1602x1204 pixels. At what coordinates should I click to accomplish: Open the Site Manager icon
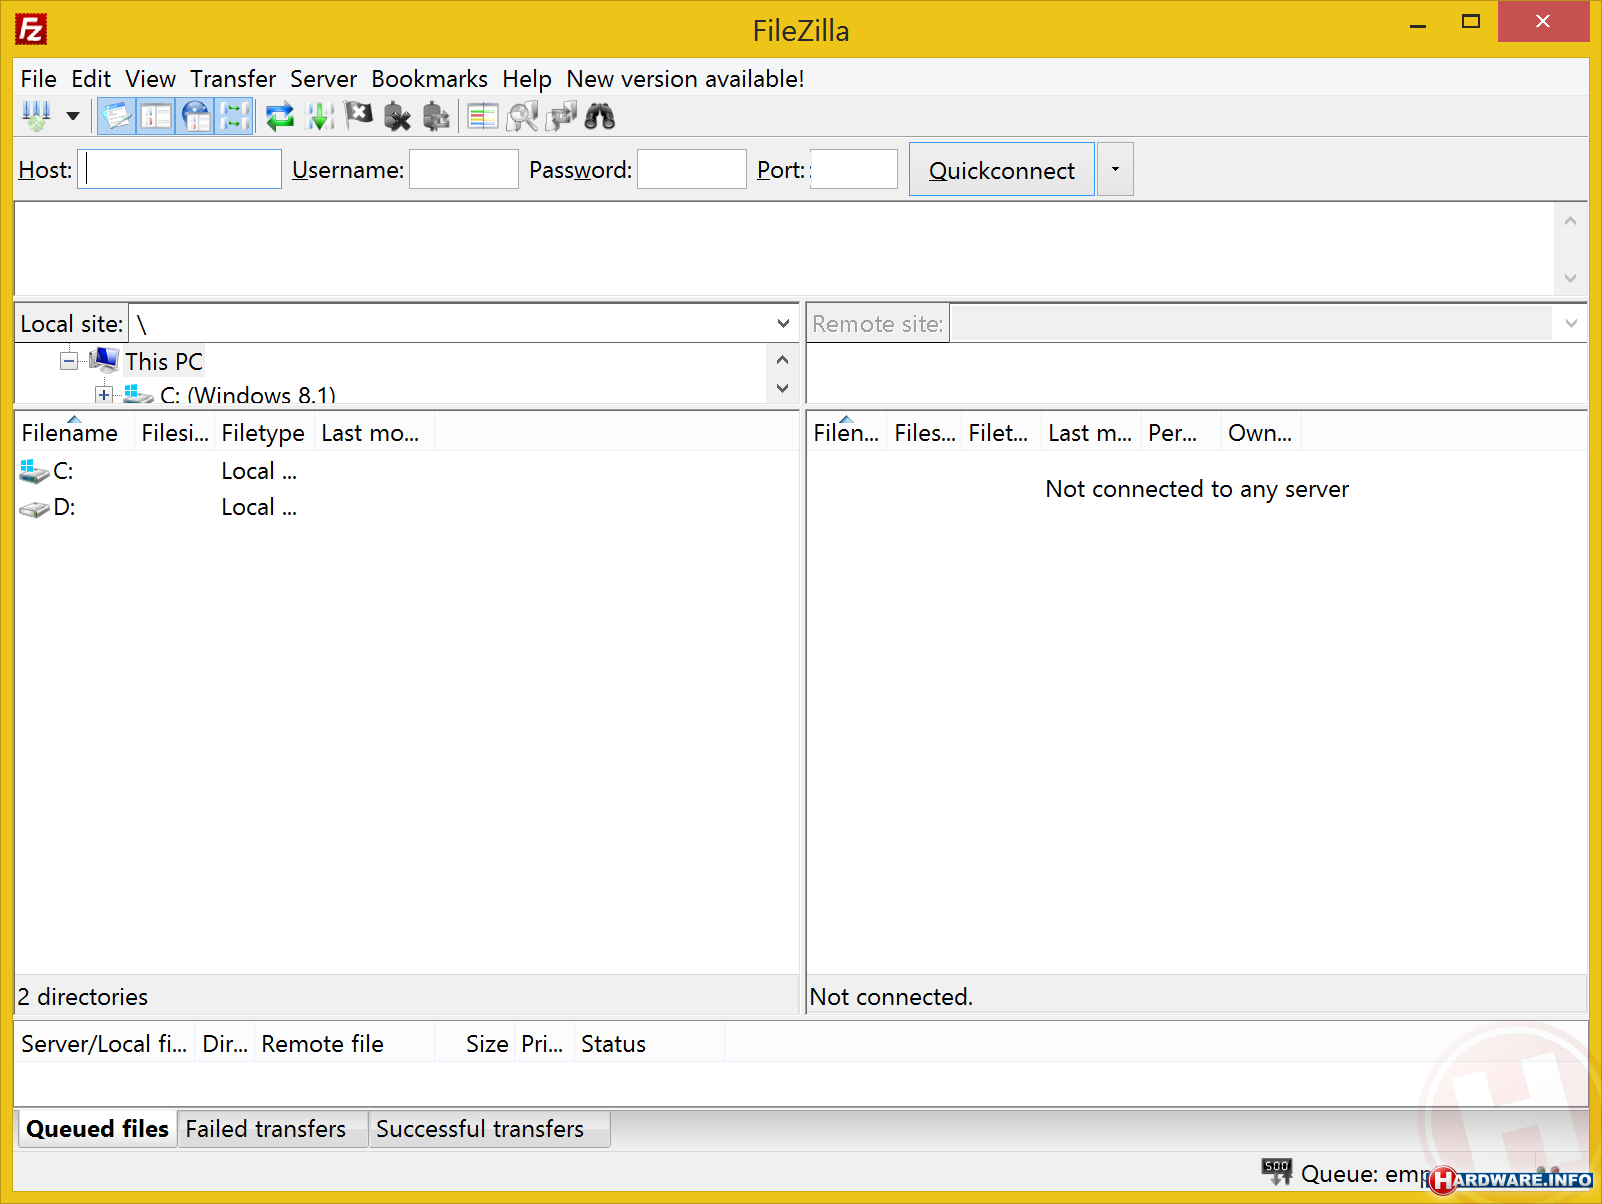click(36, 117)
